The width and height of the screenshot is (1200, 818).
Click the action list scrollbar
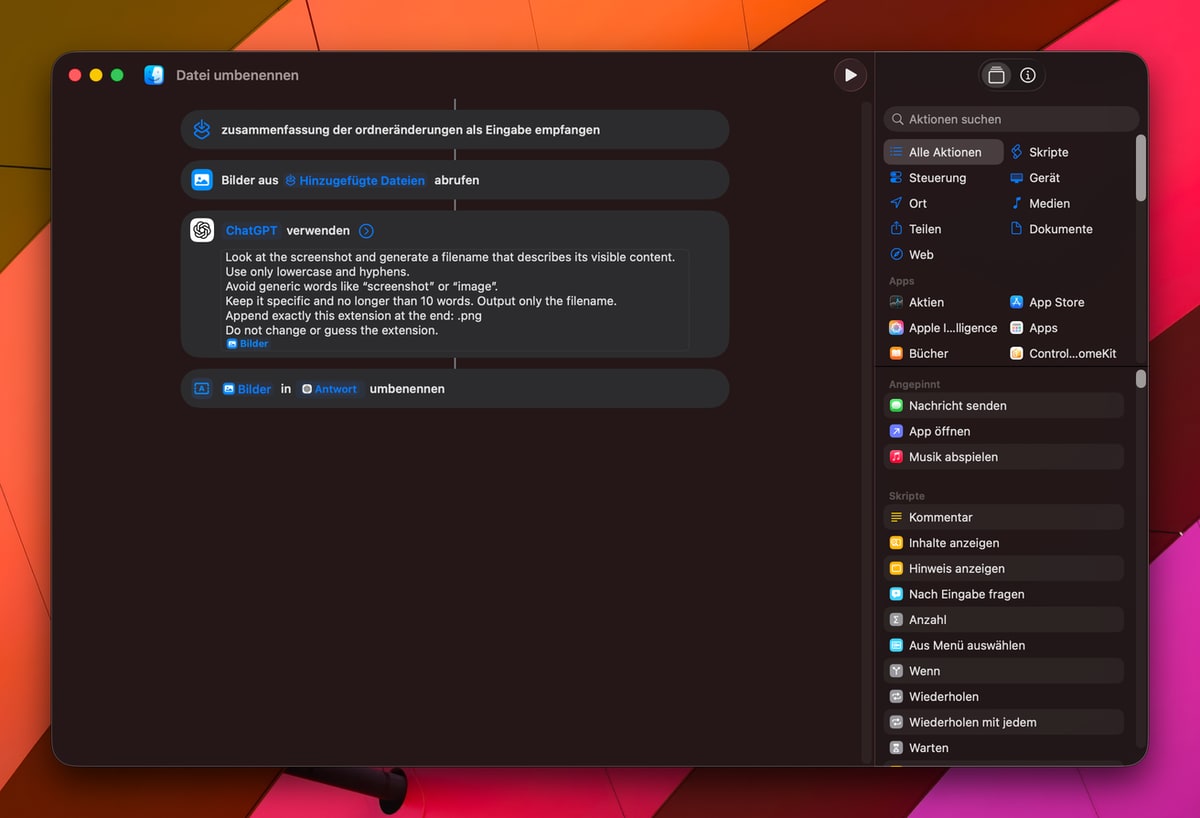(1141, 168)
